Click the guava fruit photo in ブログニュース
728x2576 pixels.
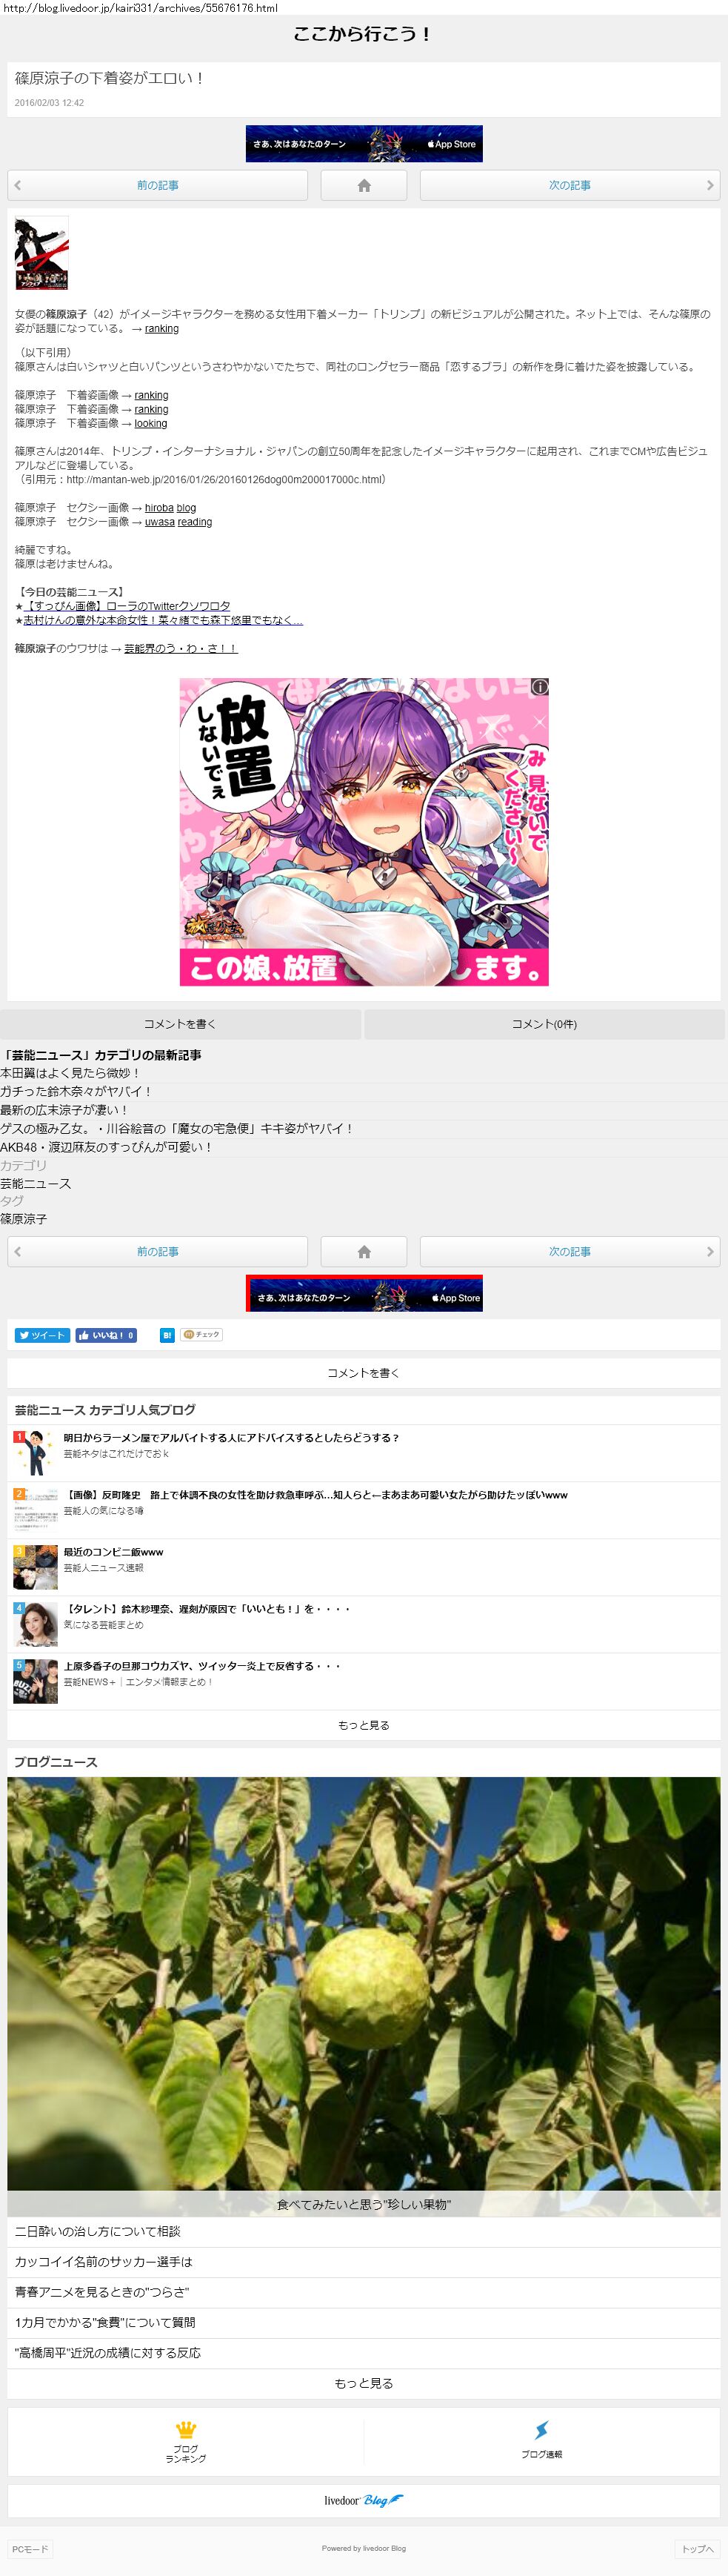364,1990
